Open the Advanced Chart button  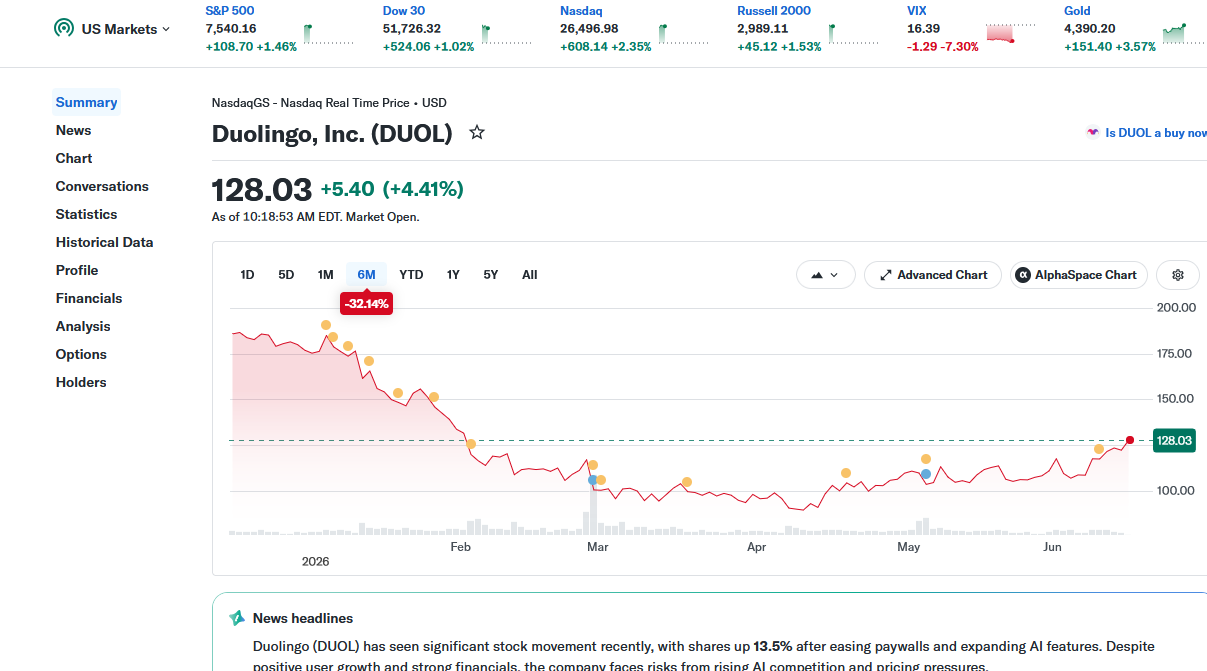click(933, 275)
